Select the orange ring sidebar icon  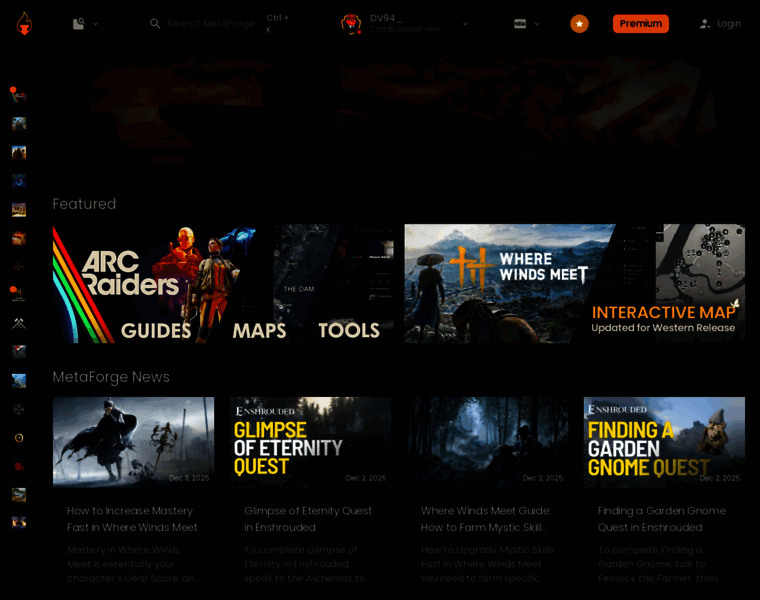pos(19,438)
